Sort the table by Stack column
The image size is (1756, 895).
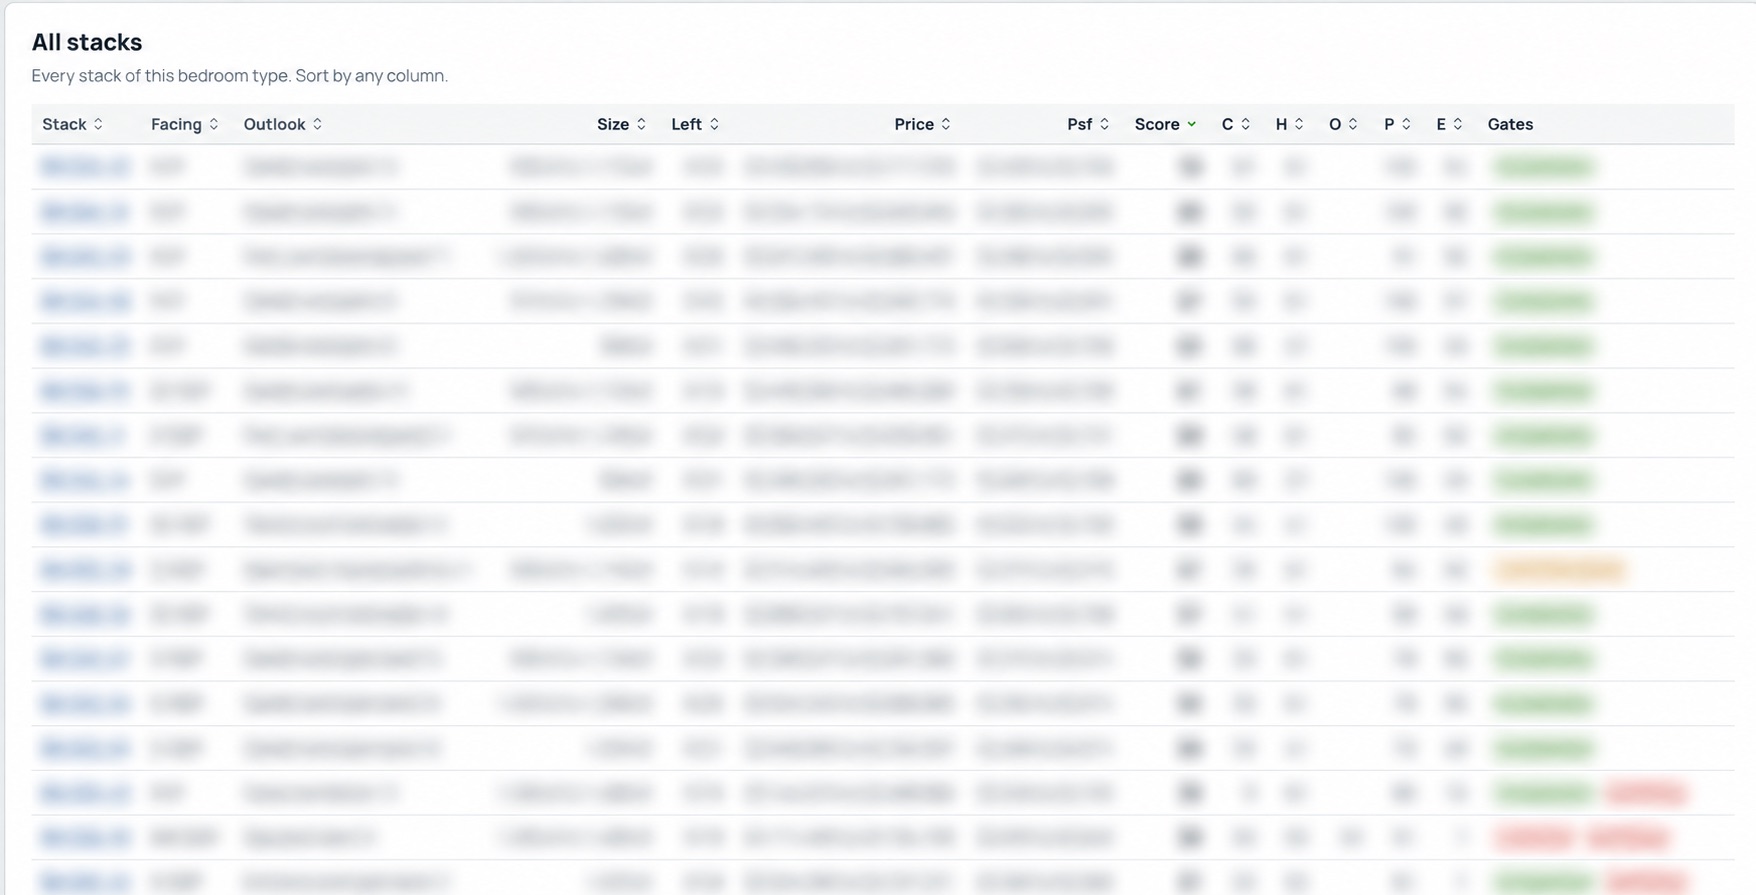coord(72,124)
